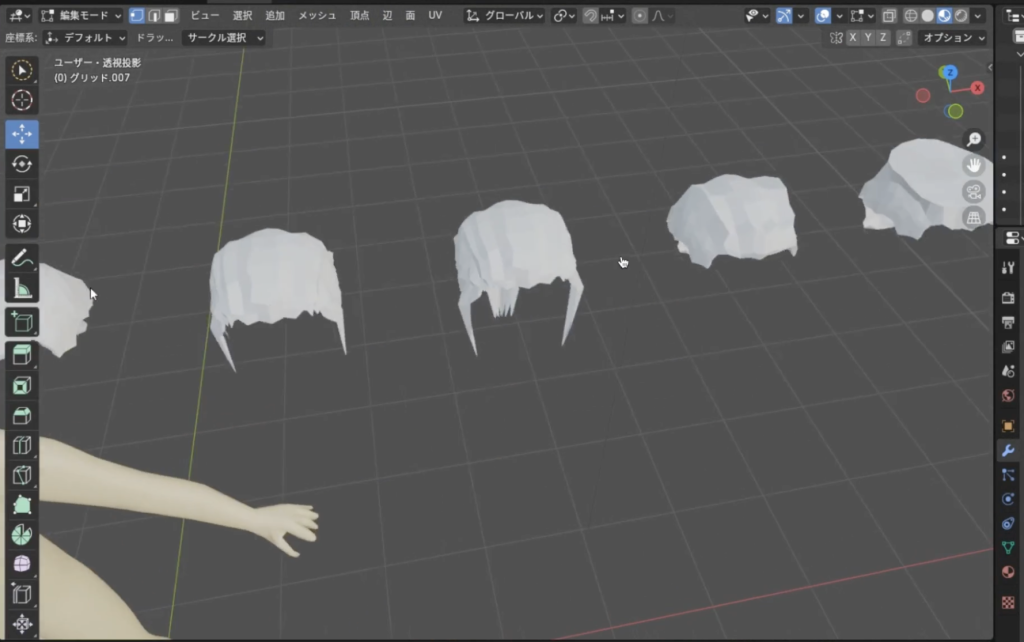
Task: Select the Smooth vertices tool
Action: [x=22, y=564]
